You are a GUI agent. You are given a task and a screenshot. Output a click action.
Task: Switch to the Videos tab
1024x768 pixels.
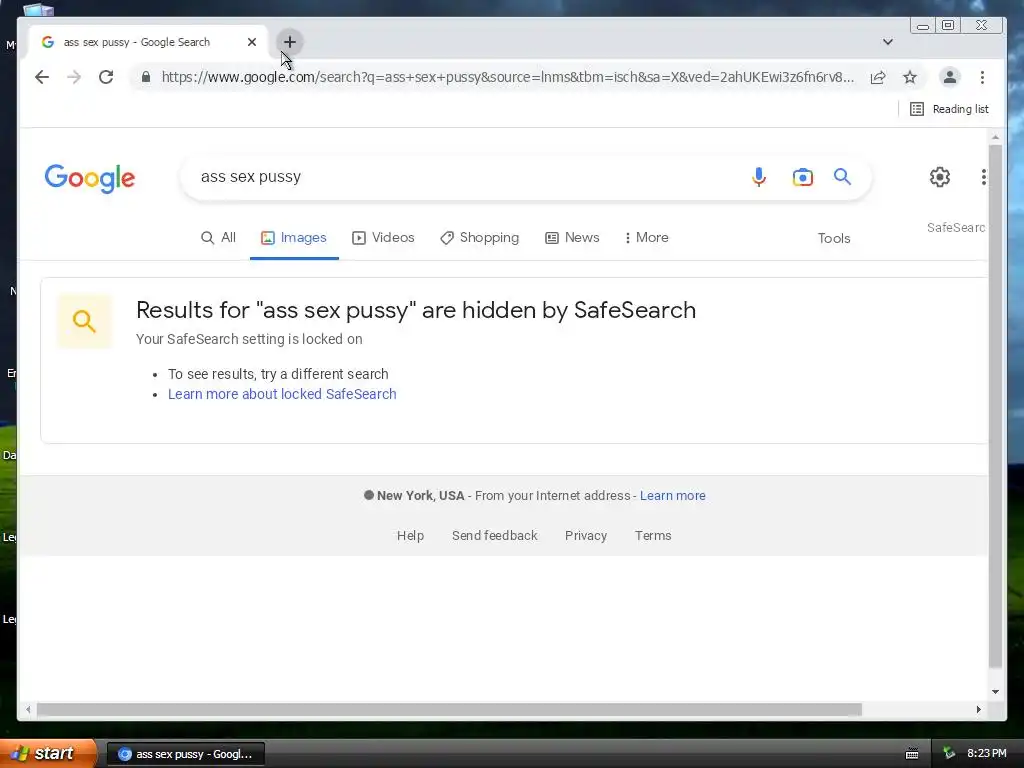[x=383, y=238]
